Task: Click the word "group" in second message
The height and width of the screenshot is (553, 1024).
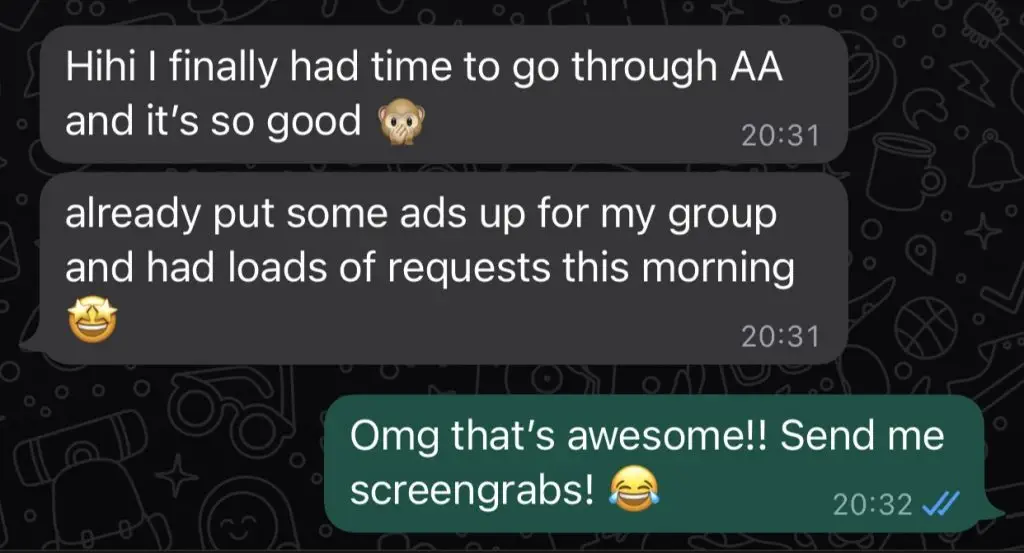Action: 722,217
